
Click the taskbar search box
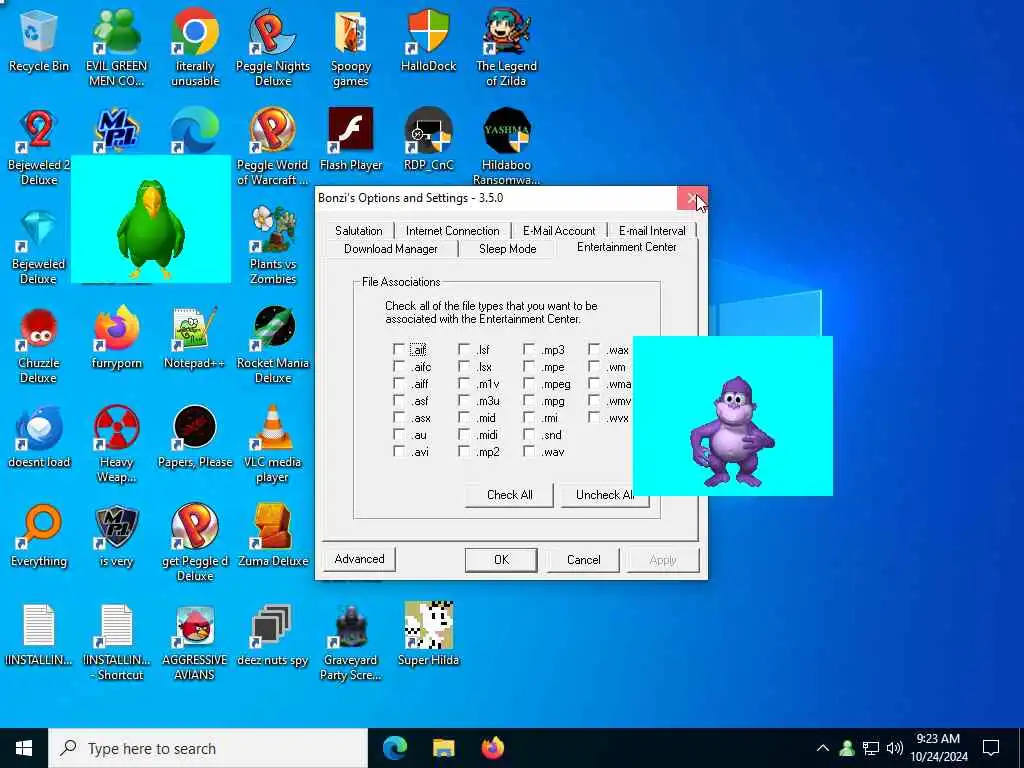click(x=208, y=748)
